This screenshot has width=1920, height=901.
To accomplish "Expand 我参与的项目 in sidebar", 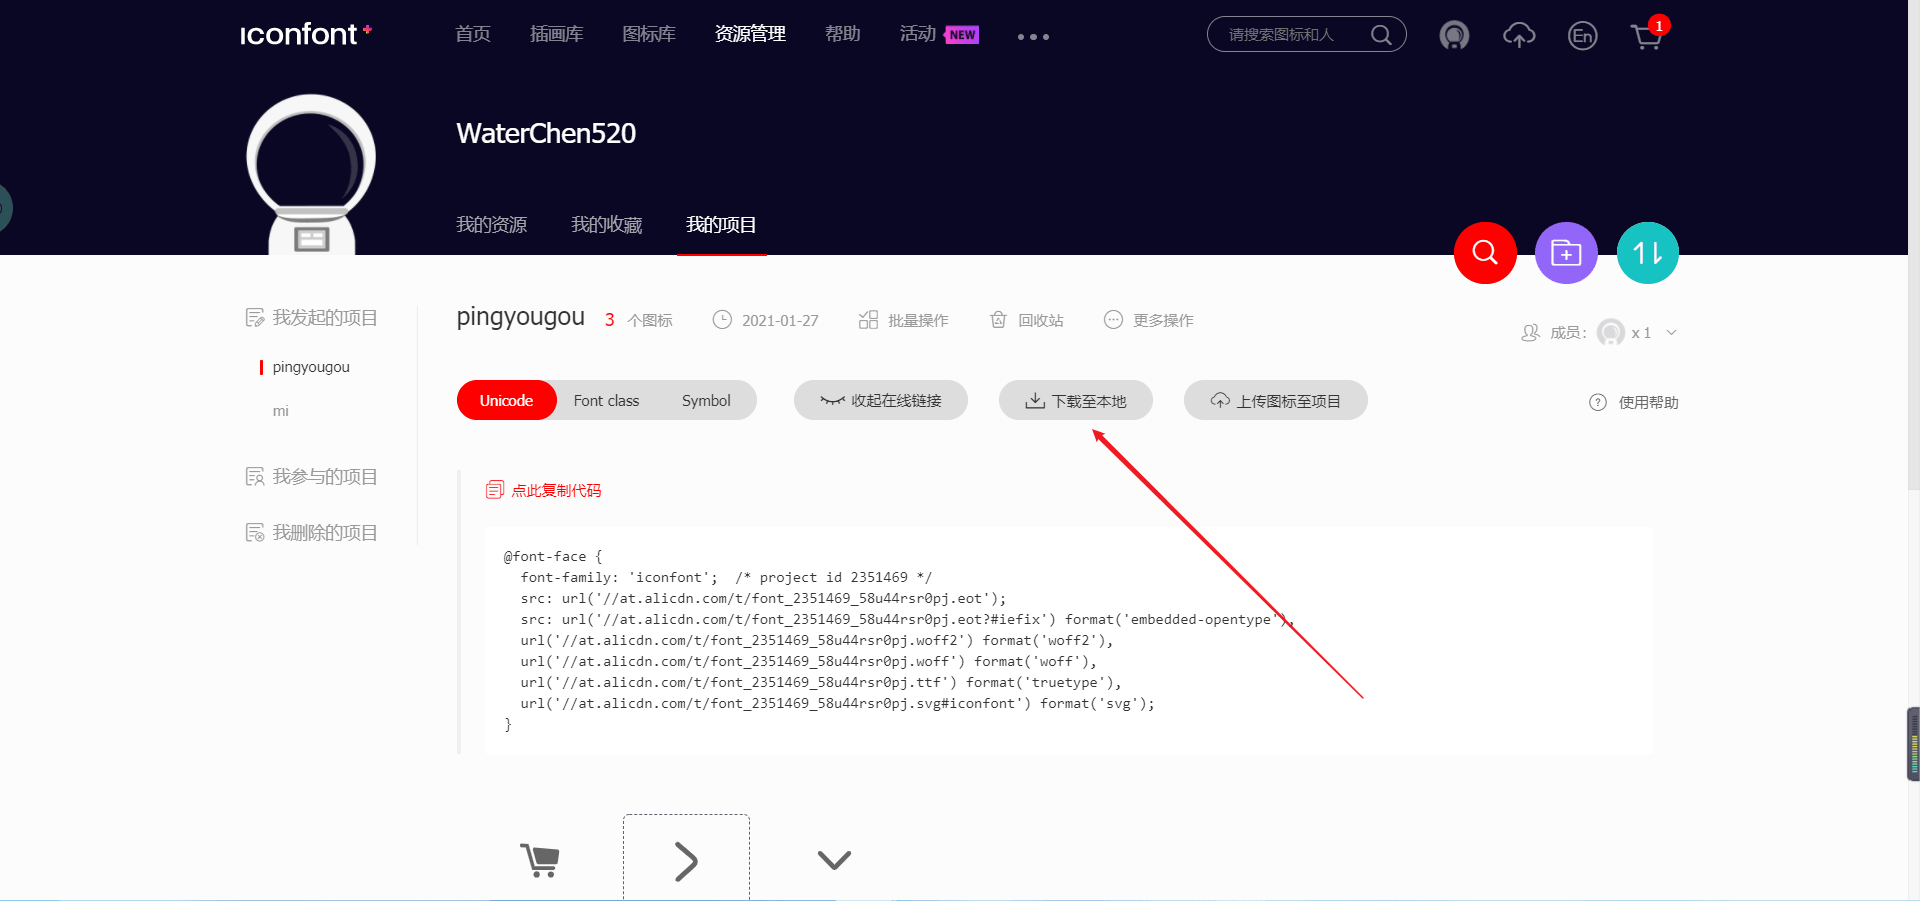I will 311,476.
